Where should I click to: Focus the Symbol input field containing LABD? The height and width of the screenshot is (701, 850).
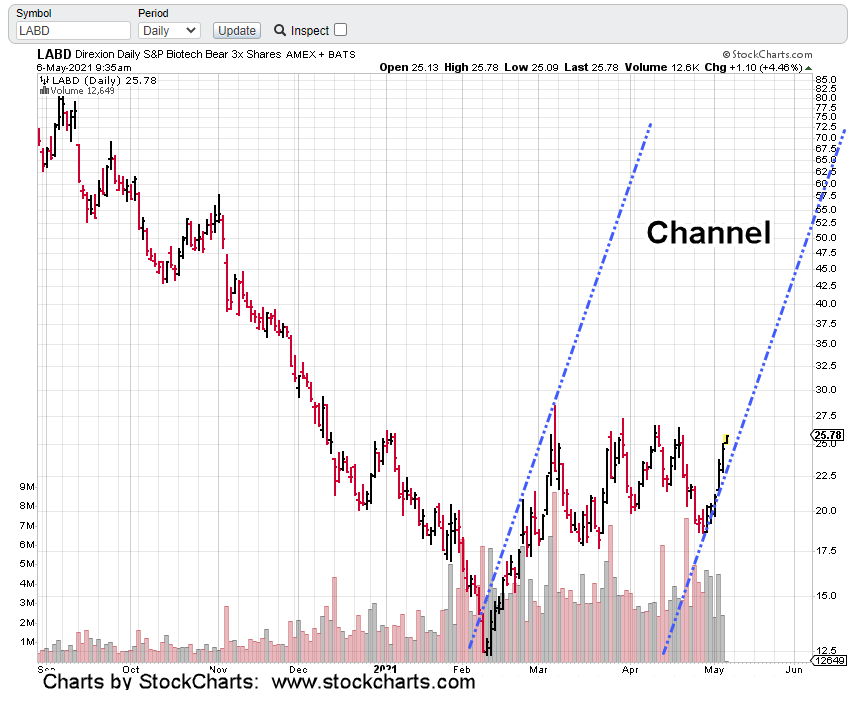[x=74, y=31]
